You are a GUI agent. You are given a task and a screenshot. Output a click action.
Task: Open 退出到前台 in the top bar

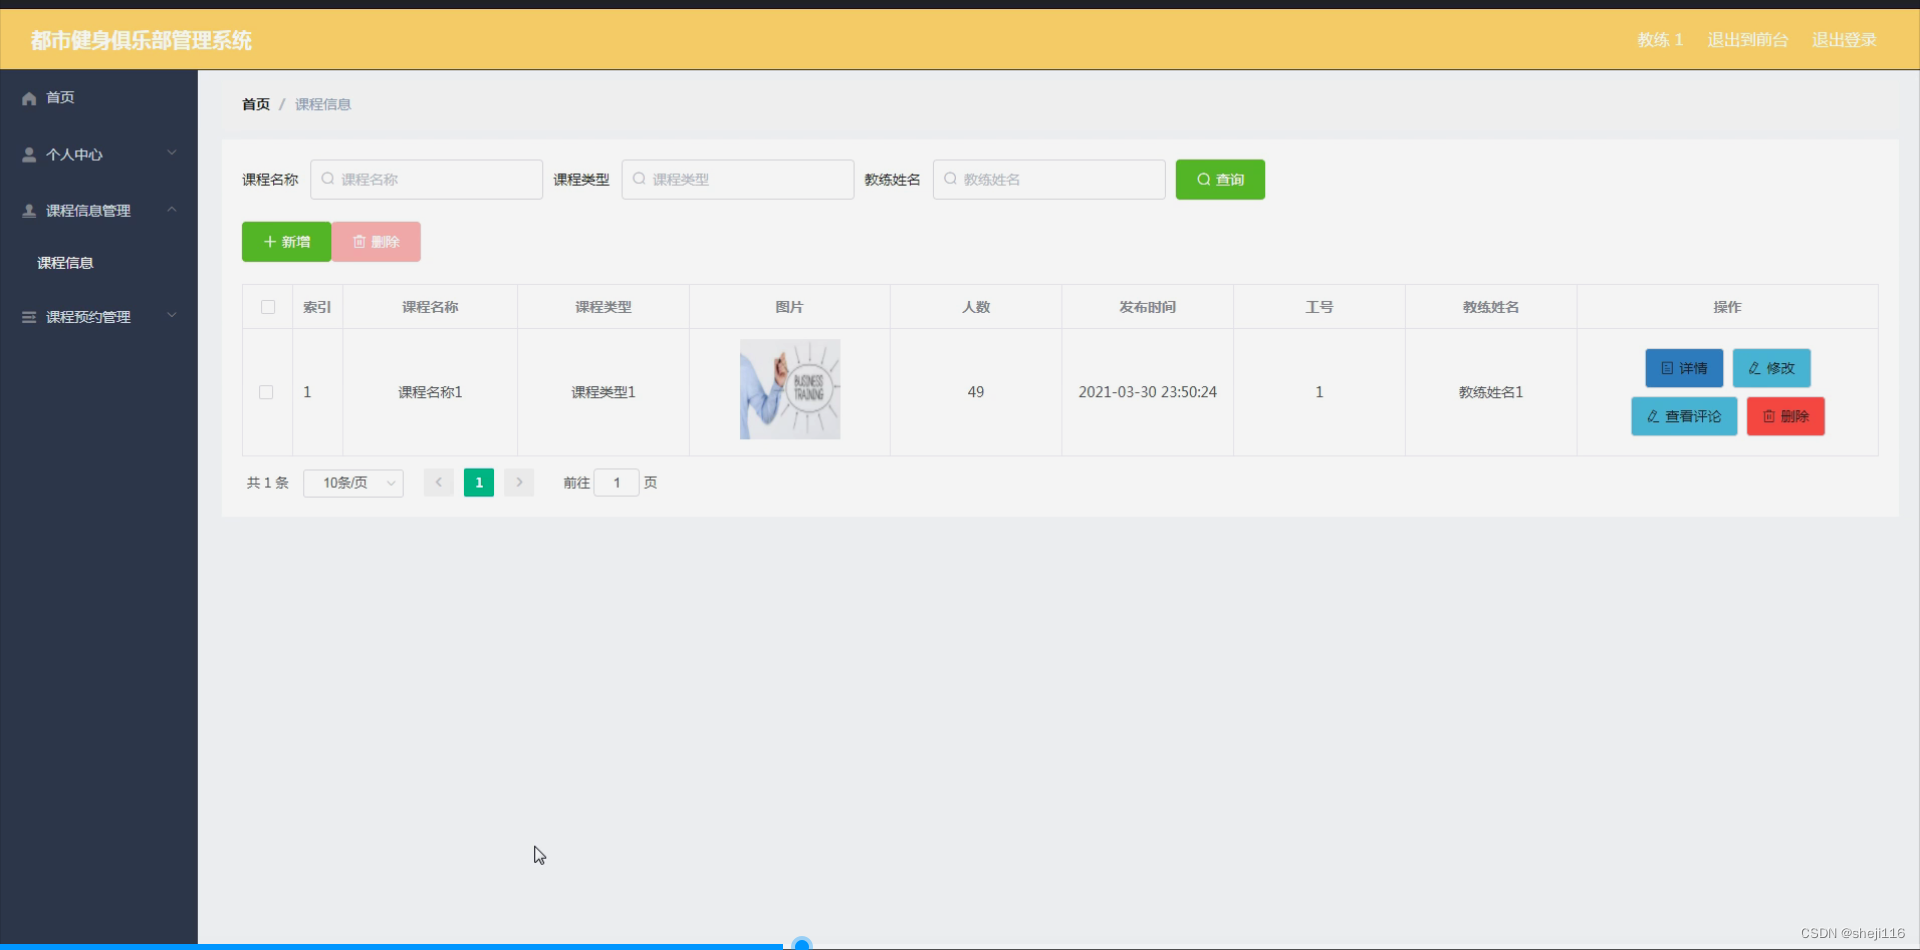(1746, 40)
